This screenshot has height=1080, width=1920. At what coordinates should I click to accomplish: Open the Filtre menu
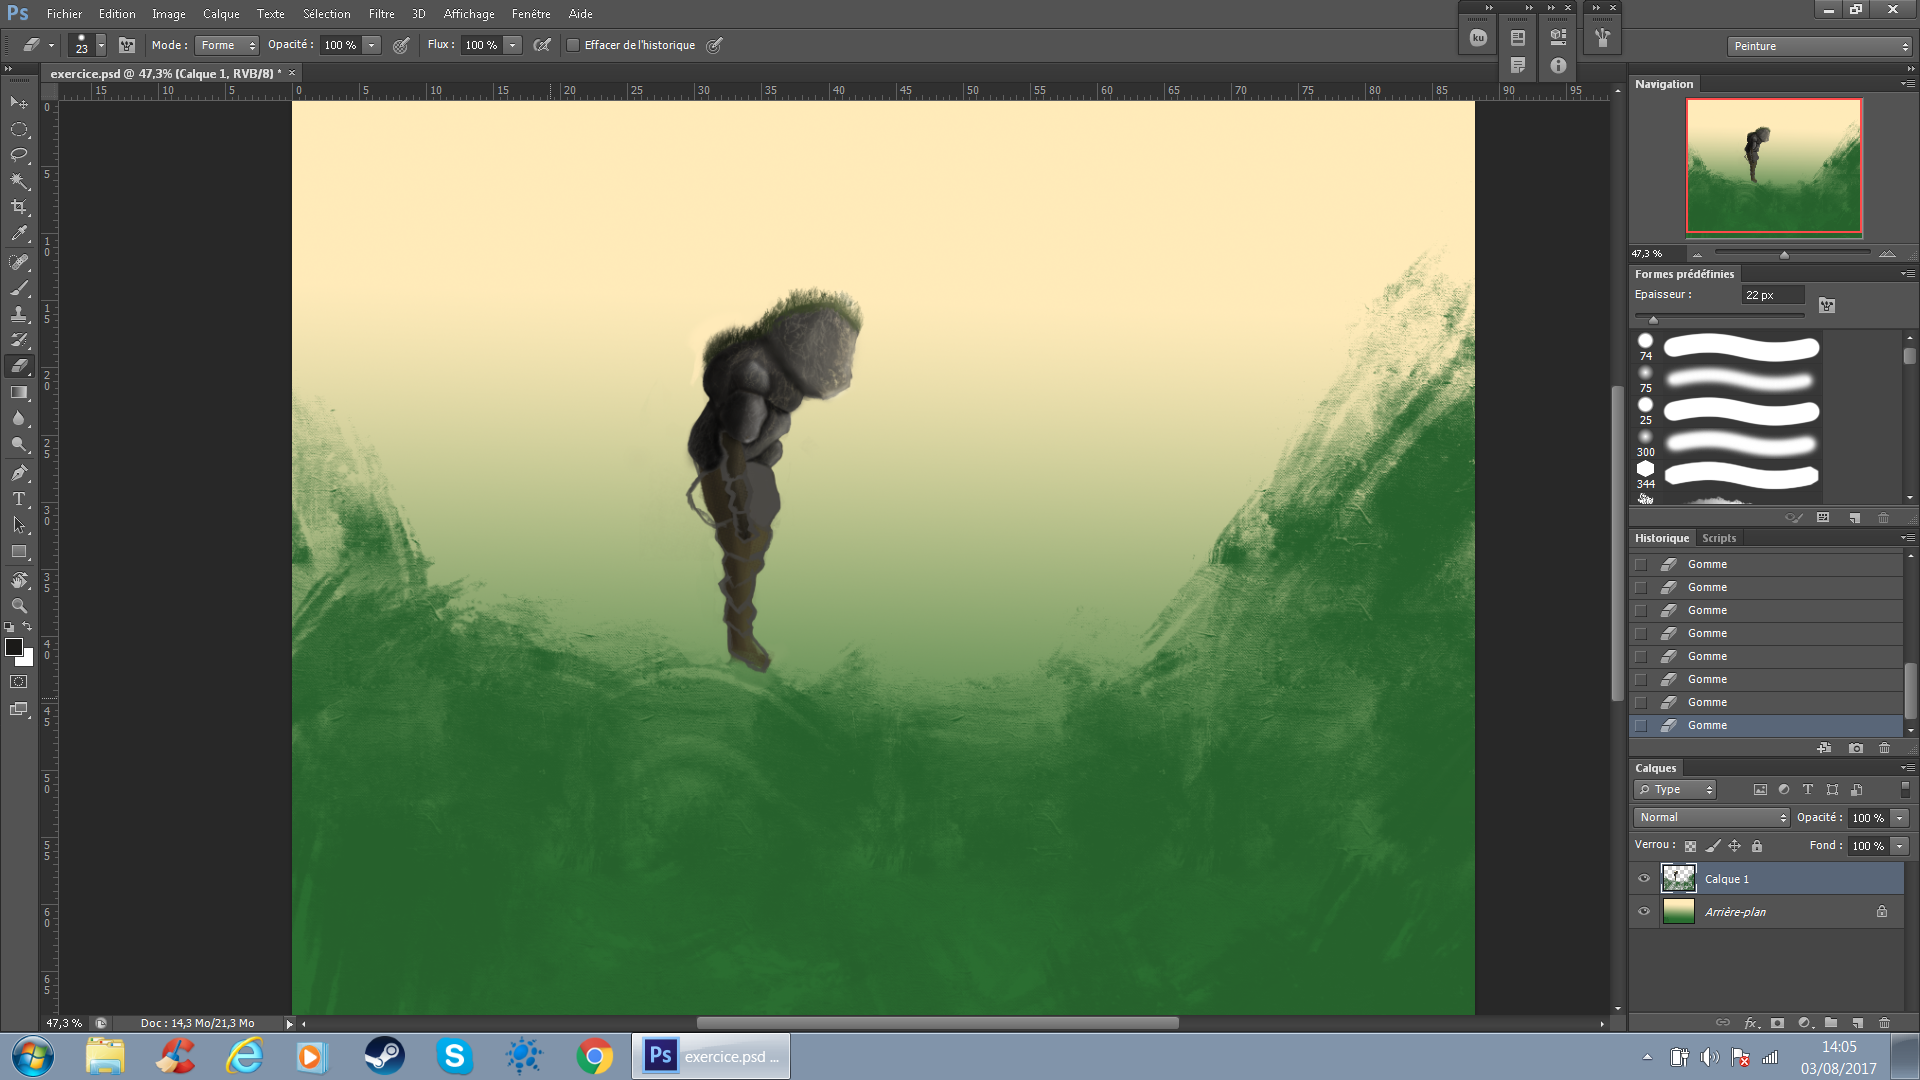point(381,14)
